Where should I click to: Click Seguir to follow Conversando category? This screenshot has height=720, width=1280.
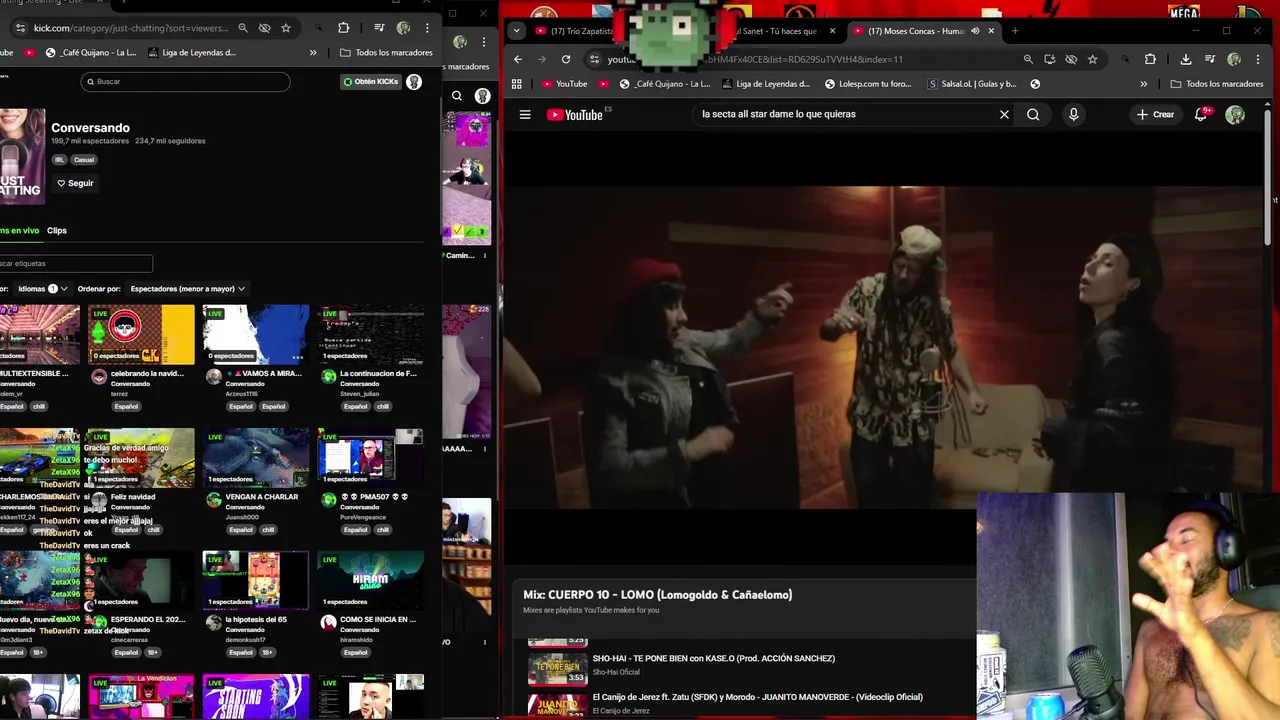(75, 183)
